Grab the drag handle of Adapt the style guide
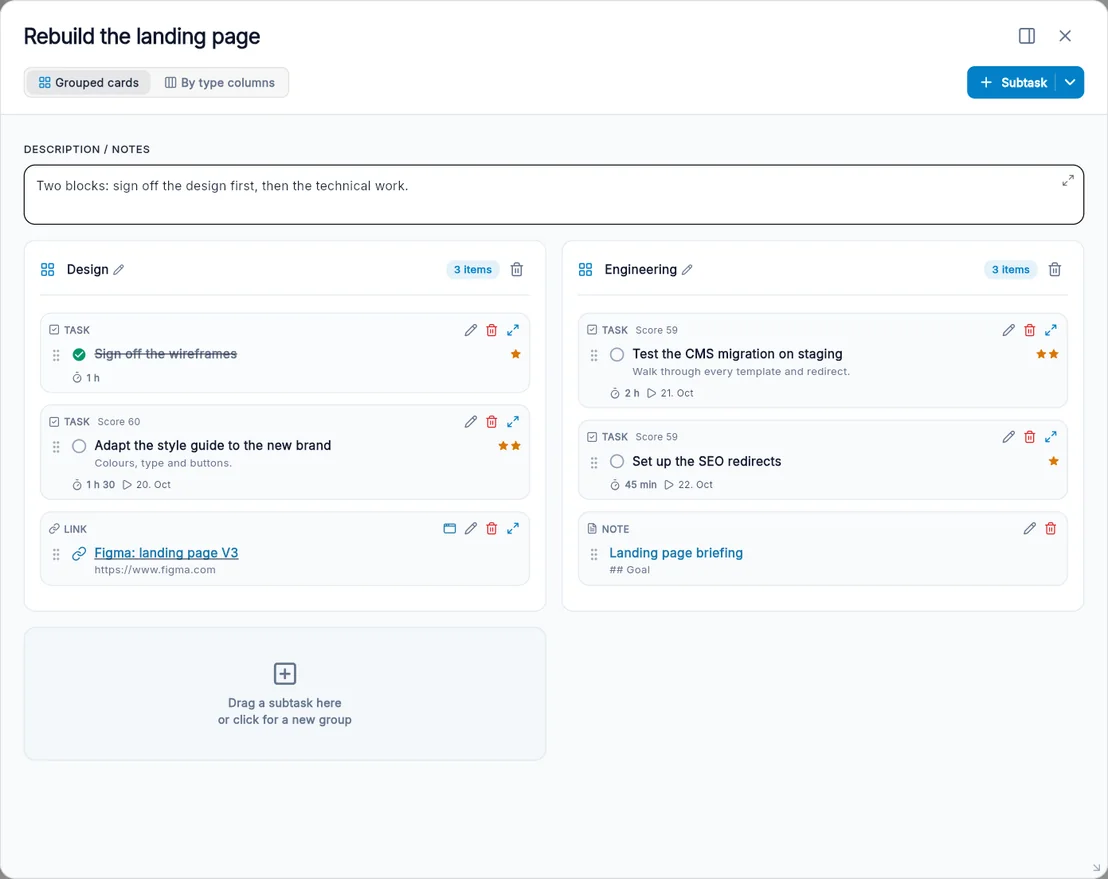The height and width of the screenshot is (879, 1108). tap(56, 447)
